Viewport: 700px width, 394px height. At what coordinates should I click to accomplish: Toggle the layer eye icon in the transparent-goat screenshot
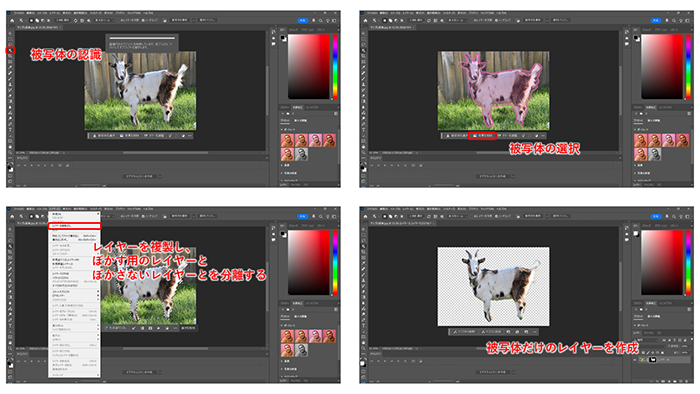(635, 360)
